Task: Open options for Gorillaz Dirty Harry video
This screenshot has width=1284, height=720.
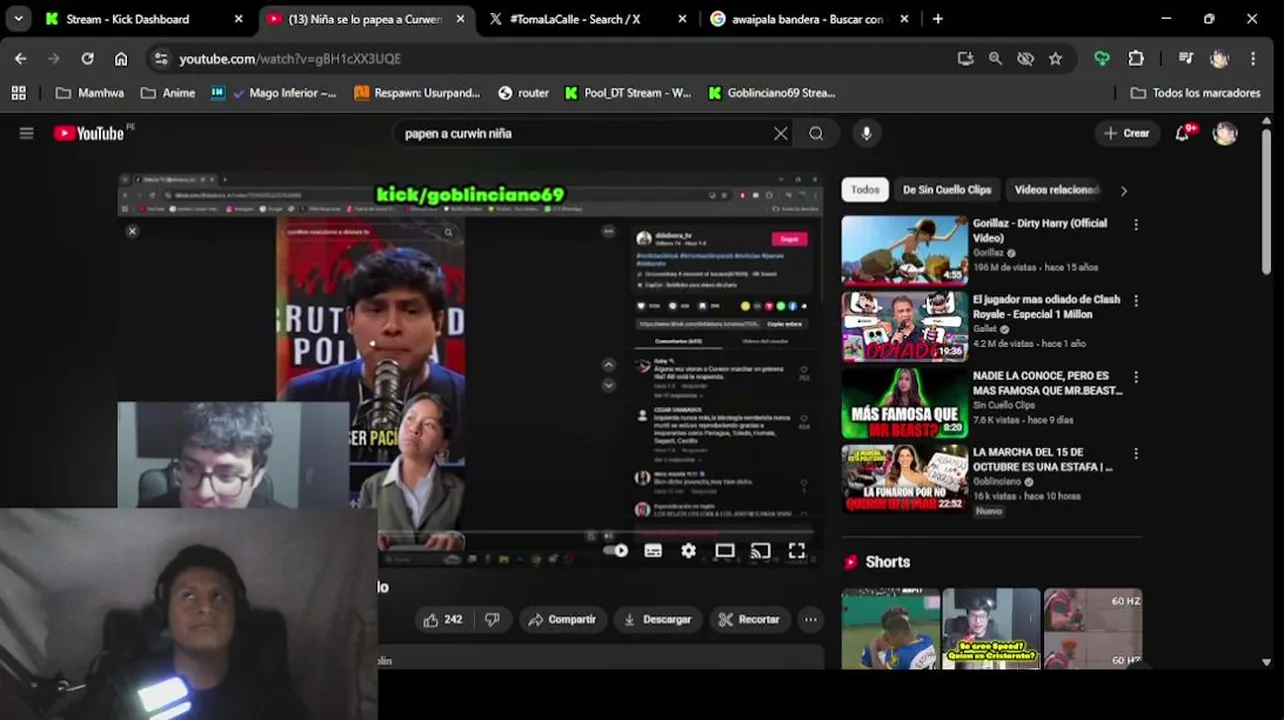Action: (1135, 225)
